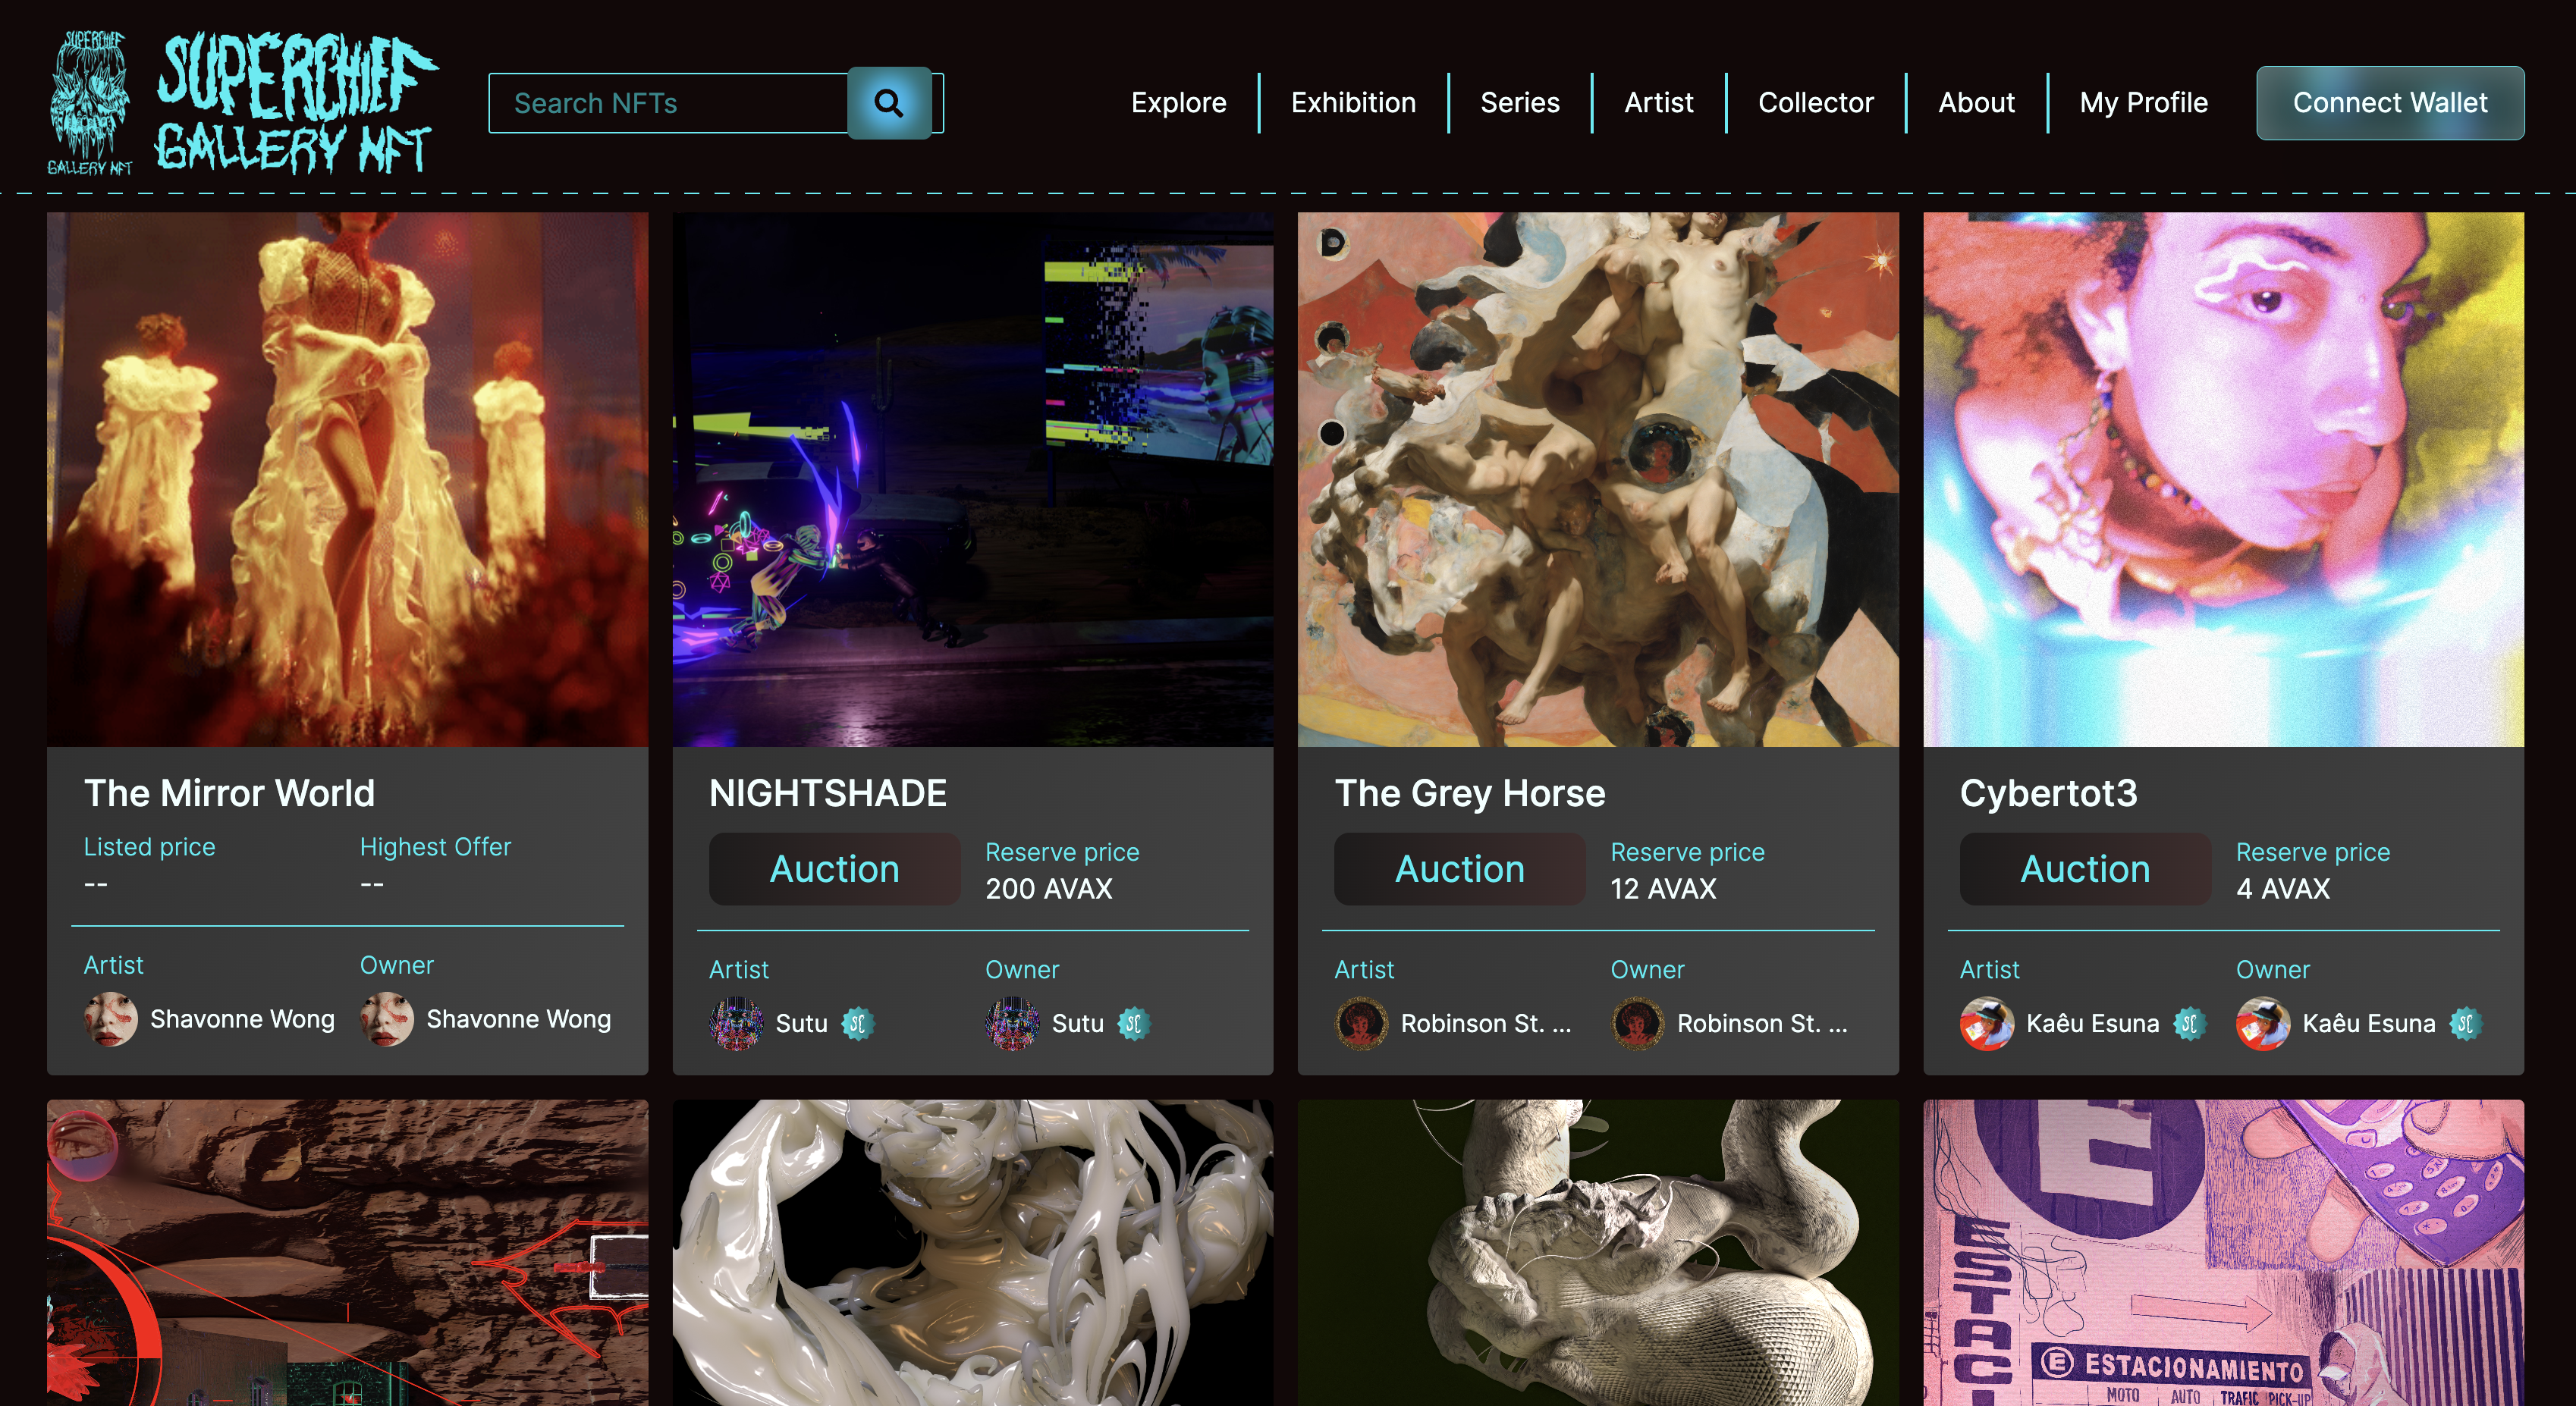Open the Estacionamiento poster artwork thumbnail
Viewport: 2576px width, 1406px height.
tap(2223, 1253)
